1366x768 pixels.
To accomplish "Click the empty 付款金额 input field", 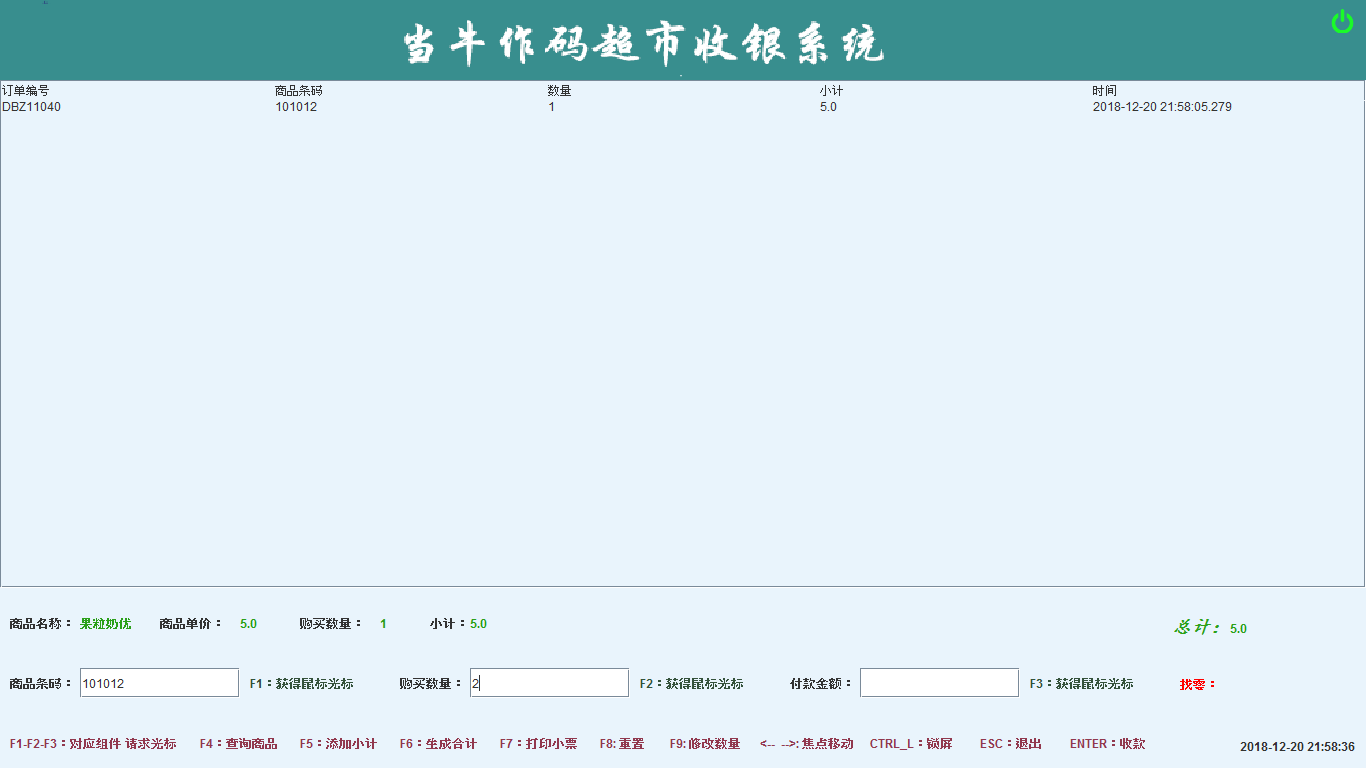I will [939, 683].
